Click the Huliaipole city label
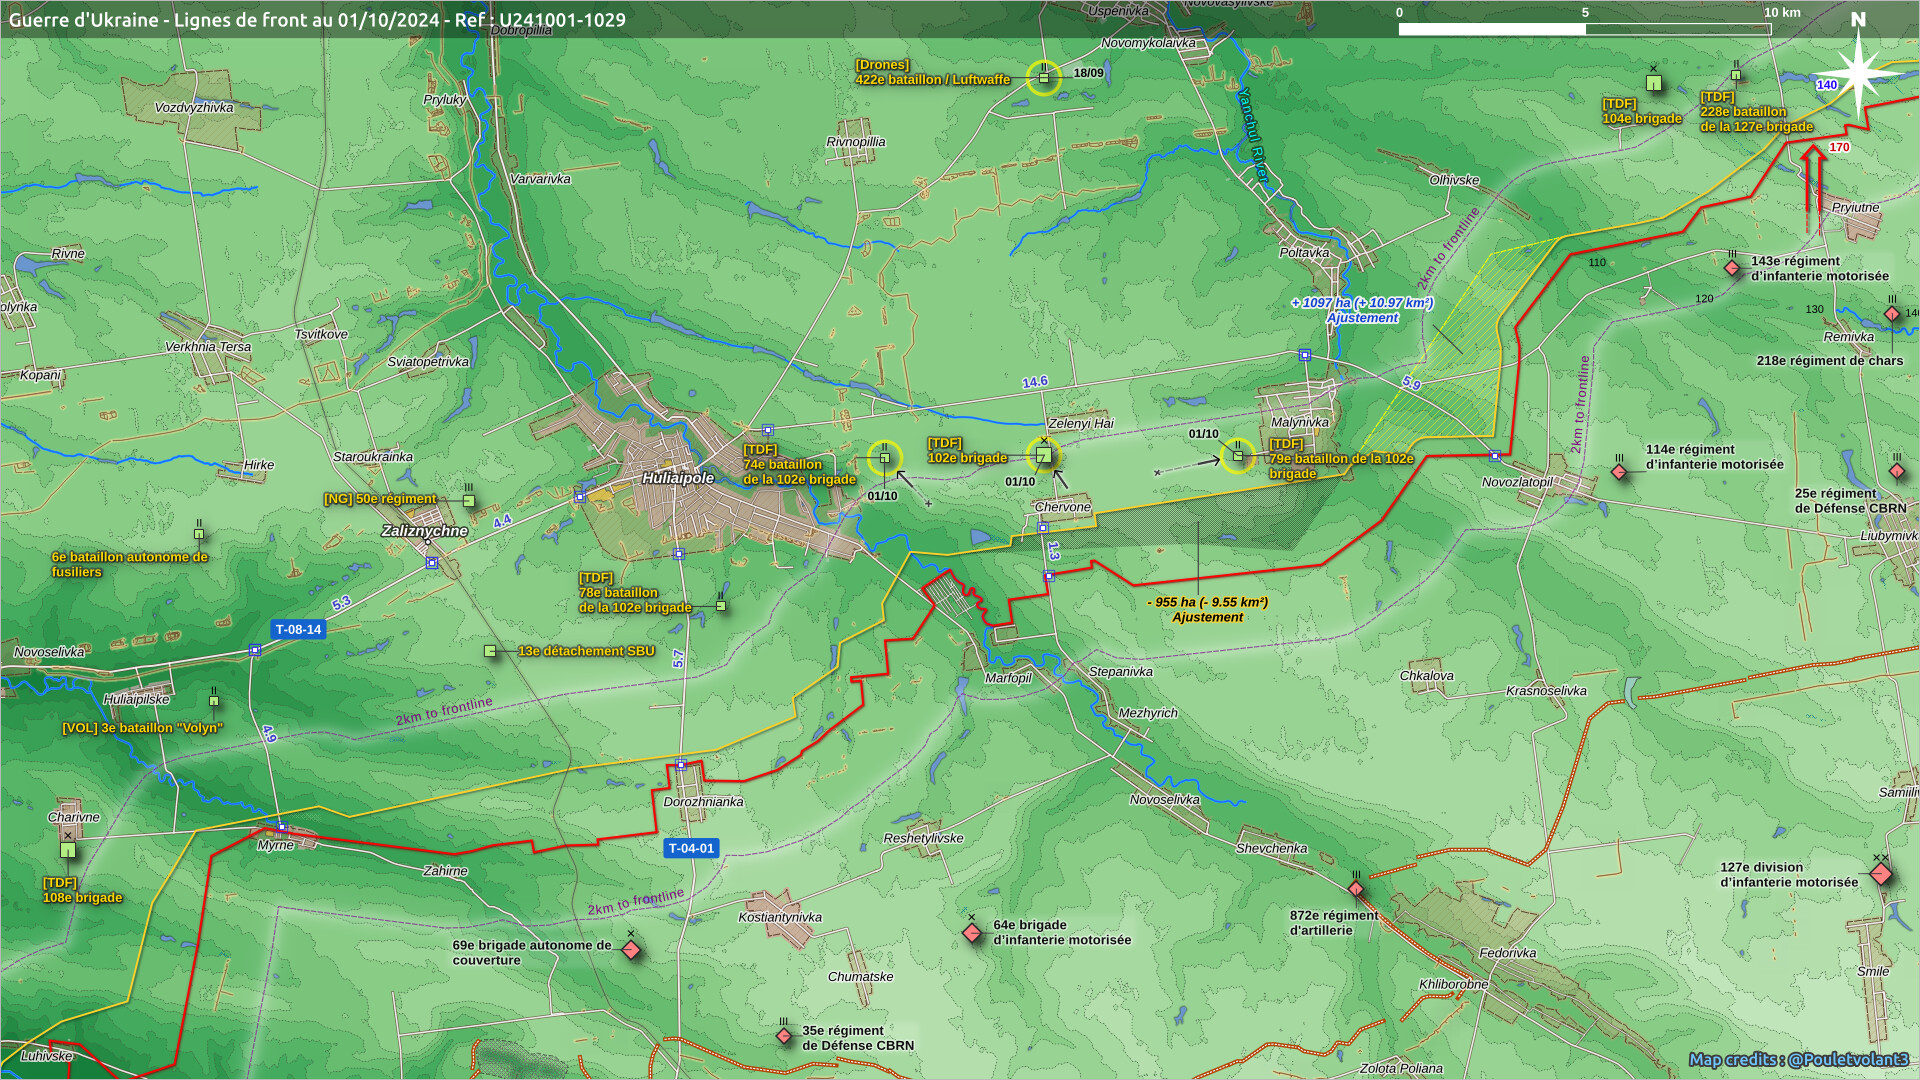The height and width of the screenshot is (1080, 1920). coord(678,478)
